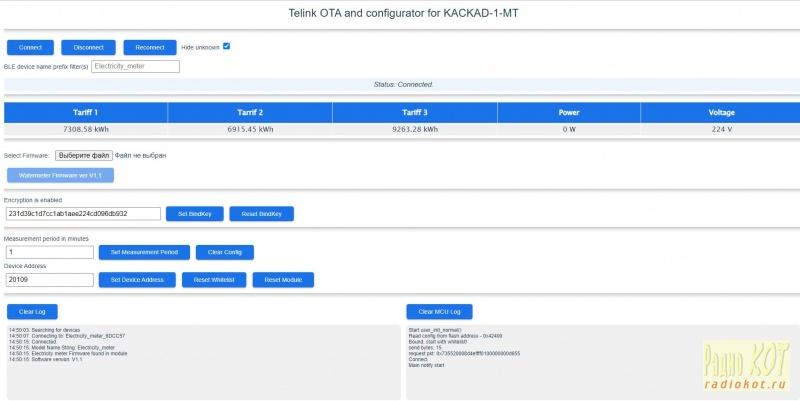Focus the measurement period input field
Screen dimensions: 800x401
point(49,252)
